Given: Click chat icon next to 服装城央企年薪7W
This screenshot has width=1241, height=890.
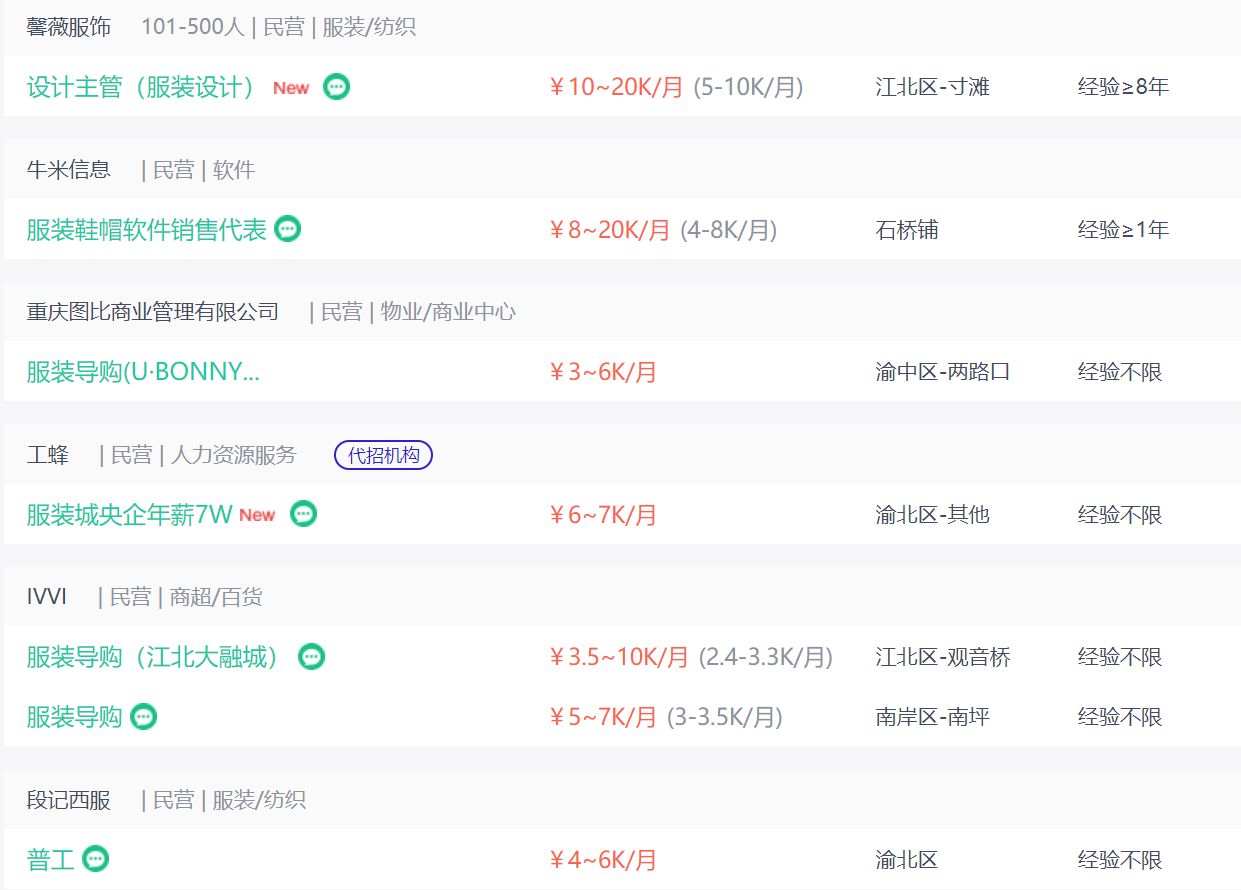Looking at the screenshot, I should [x=304, y=514].
